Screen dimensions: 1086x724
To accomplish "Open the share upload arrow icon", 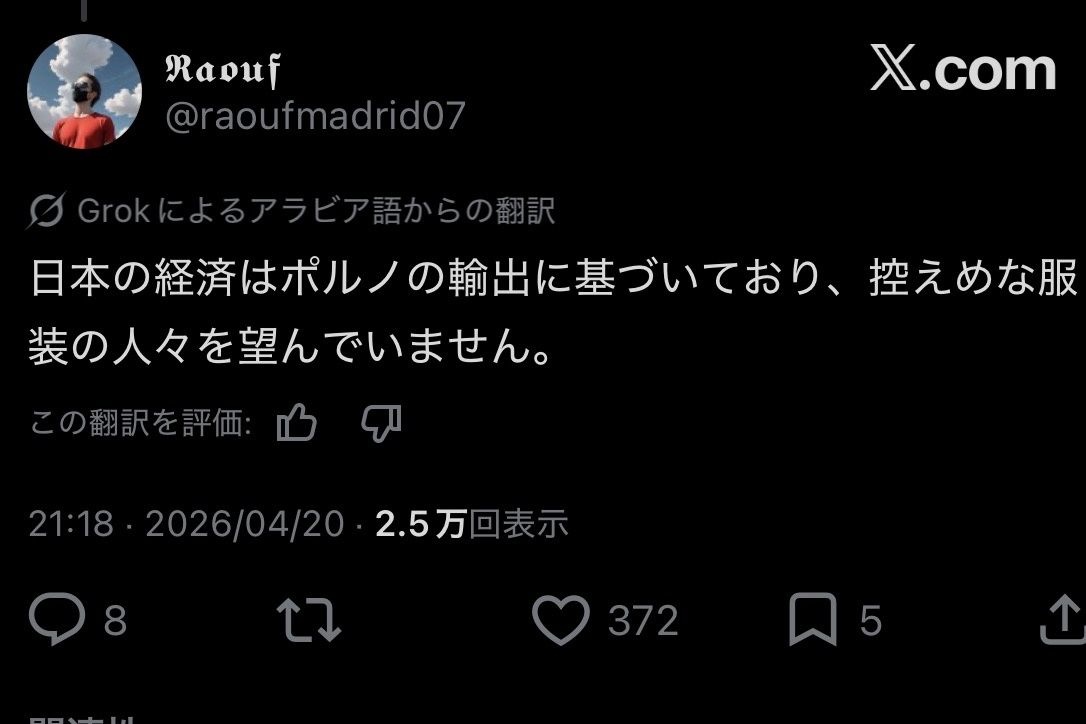I will 1063,621.
